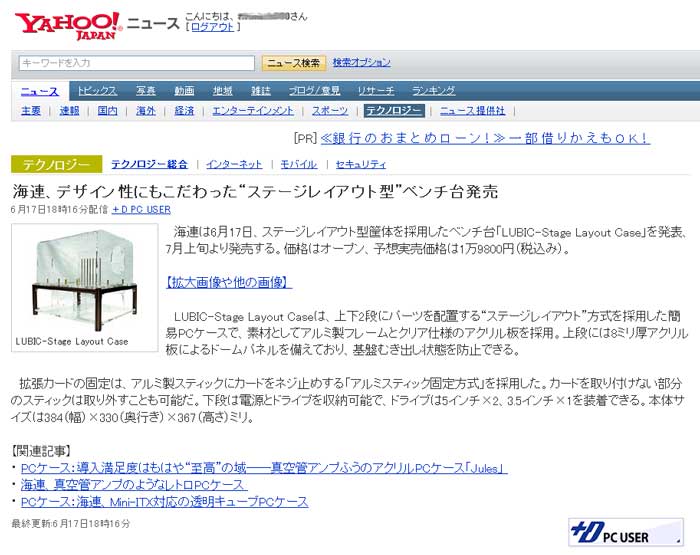Open the 速報 category link
This screenshot has height=555, width=700.
pos(69,111)
